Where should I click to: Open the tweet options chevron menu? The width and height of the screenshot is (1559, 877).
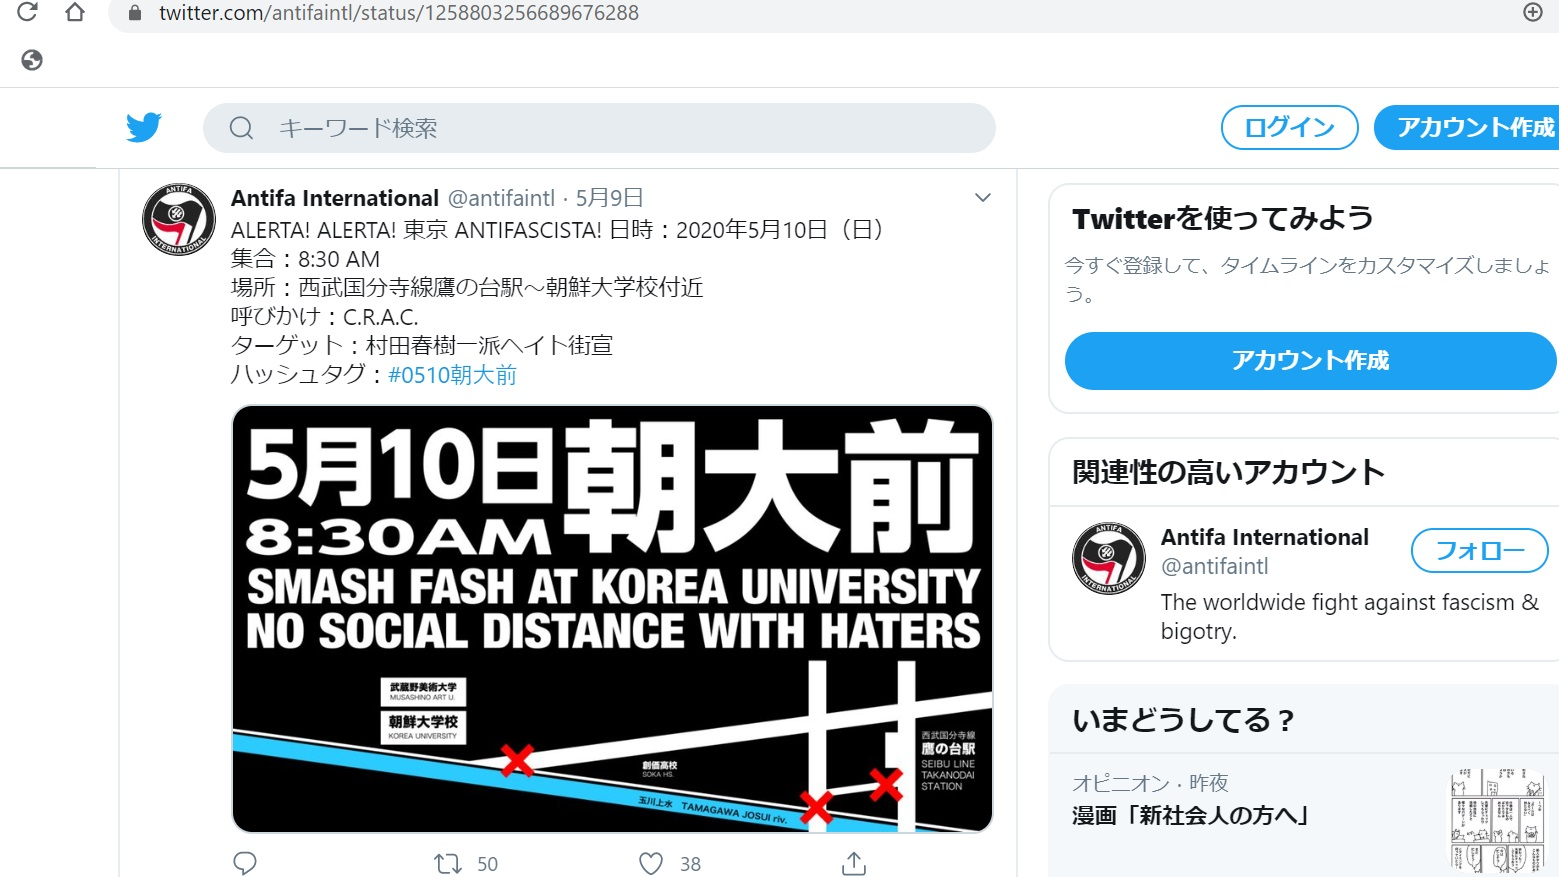coord(983,198)
